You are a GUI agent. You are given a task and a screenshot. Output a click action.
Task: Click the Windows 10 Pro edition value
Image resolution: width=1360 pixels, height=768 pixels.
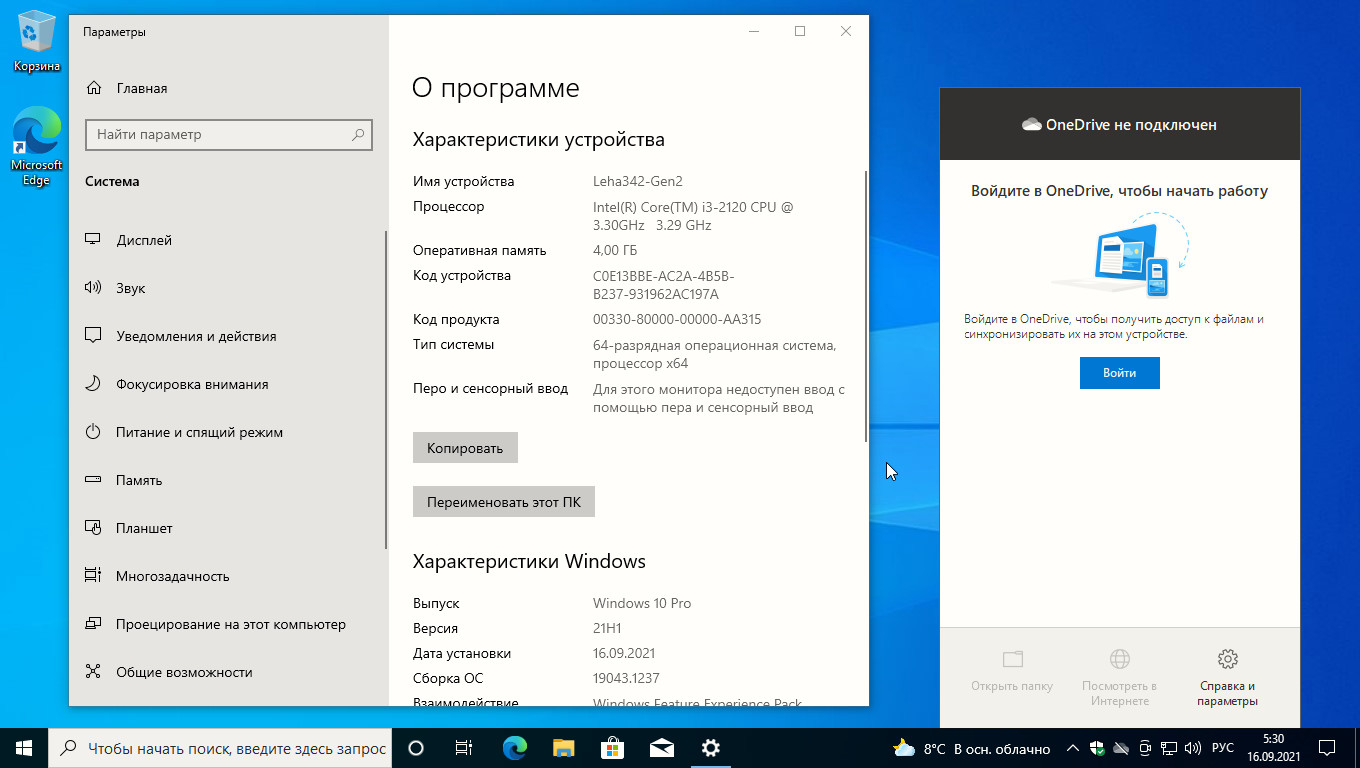tap(642, 603)
